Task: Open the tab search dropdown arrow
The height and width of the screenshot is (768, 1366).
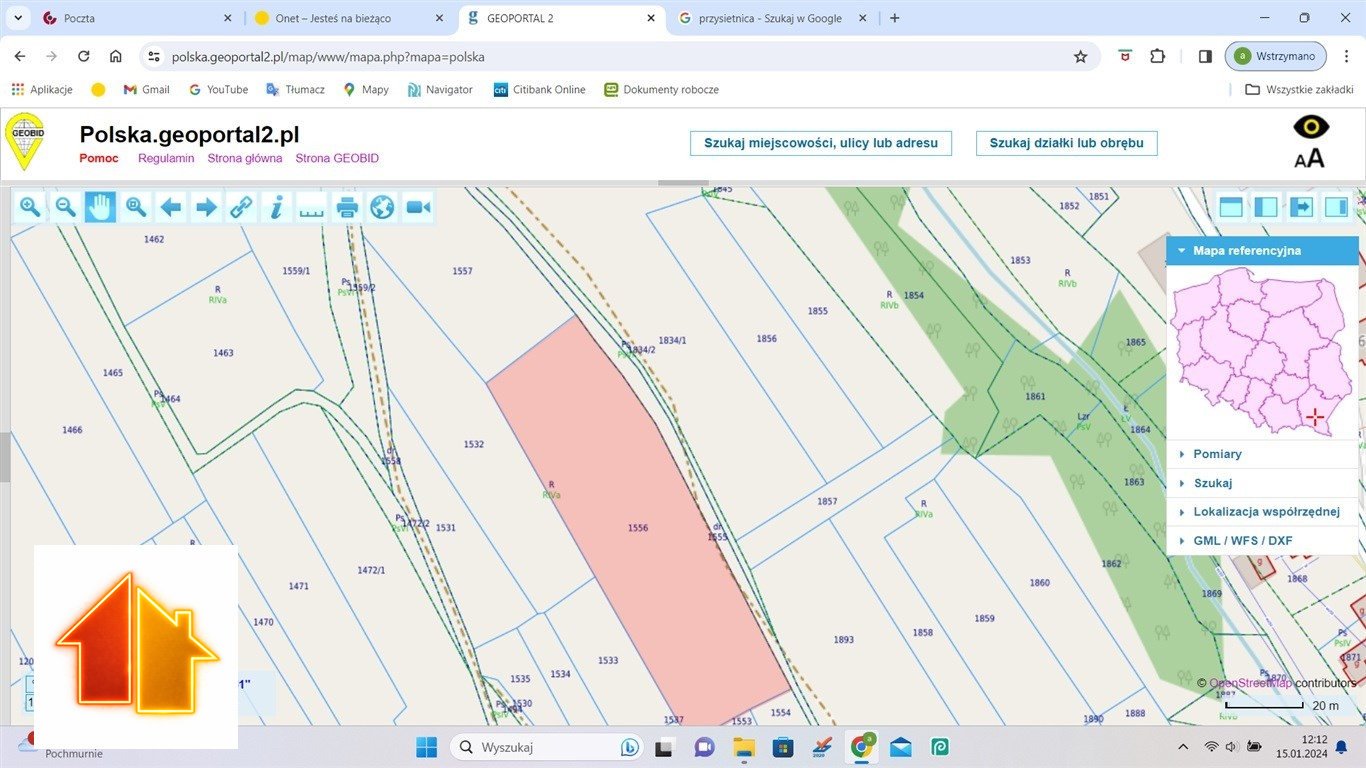Action: point(17,18)
